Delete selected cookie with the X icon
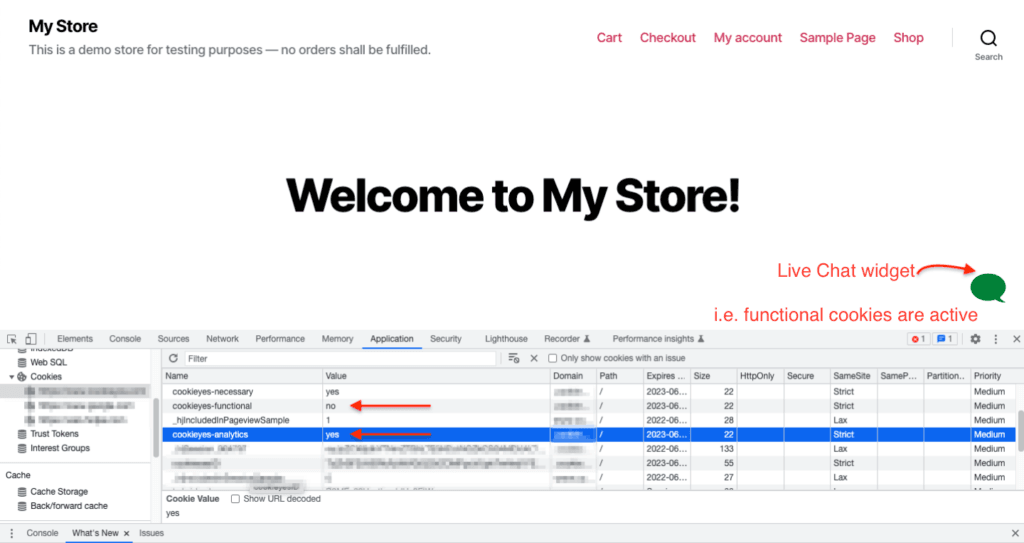 point(534,358)
